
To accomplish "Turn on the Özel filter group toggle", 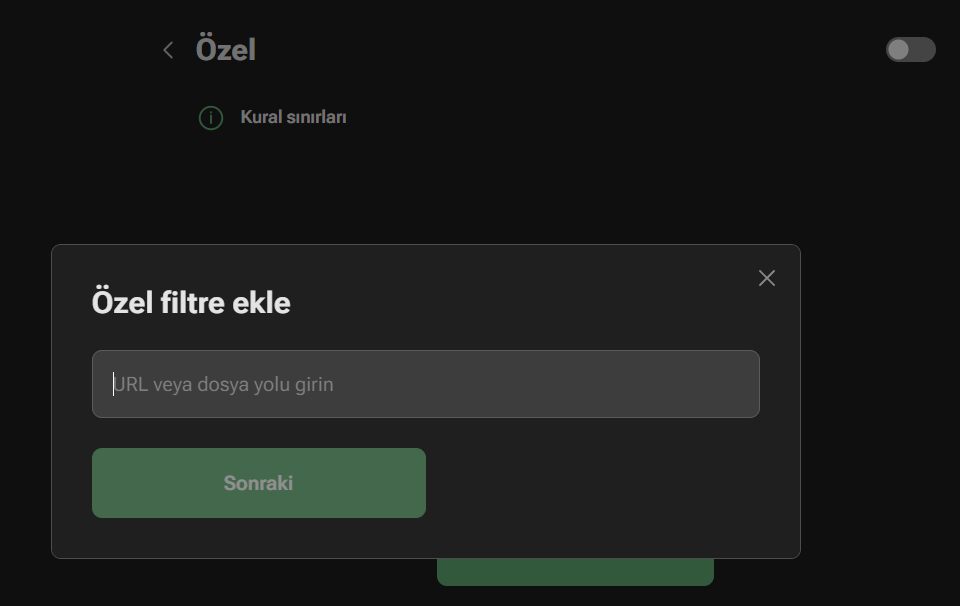I will point(910,50).
